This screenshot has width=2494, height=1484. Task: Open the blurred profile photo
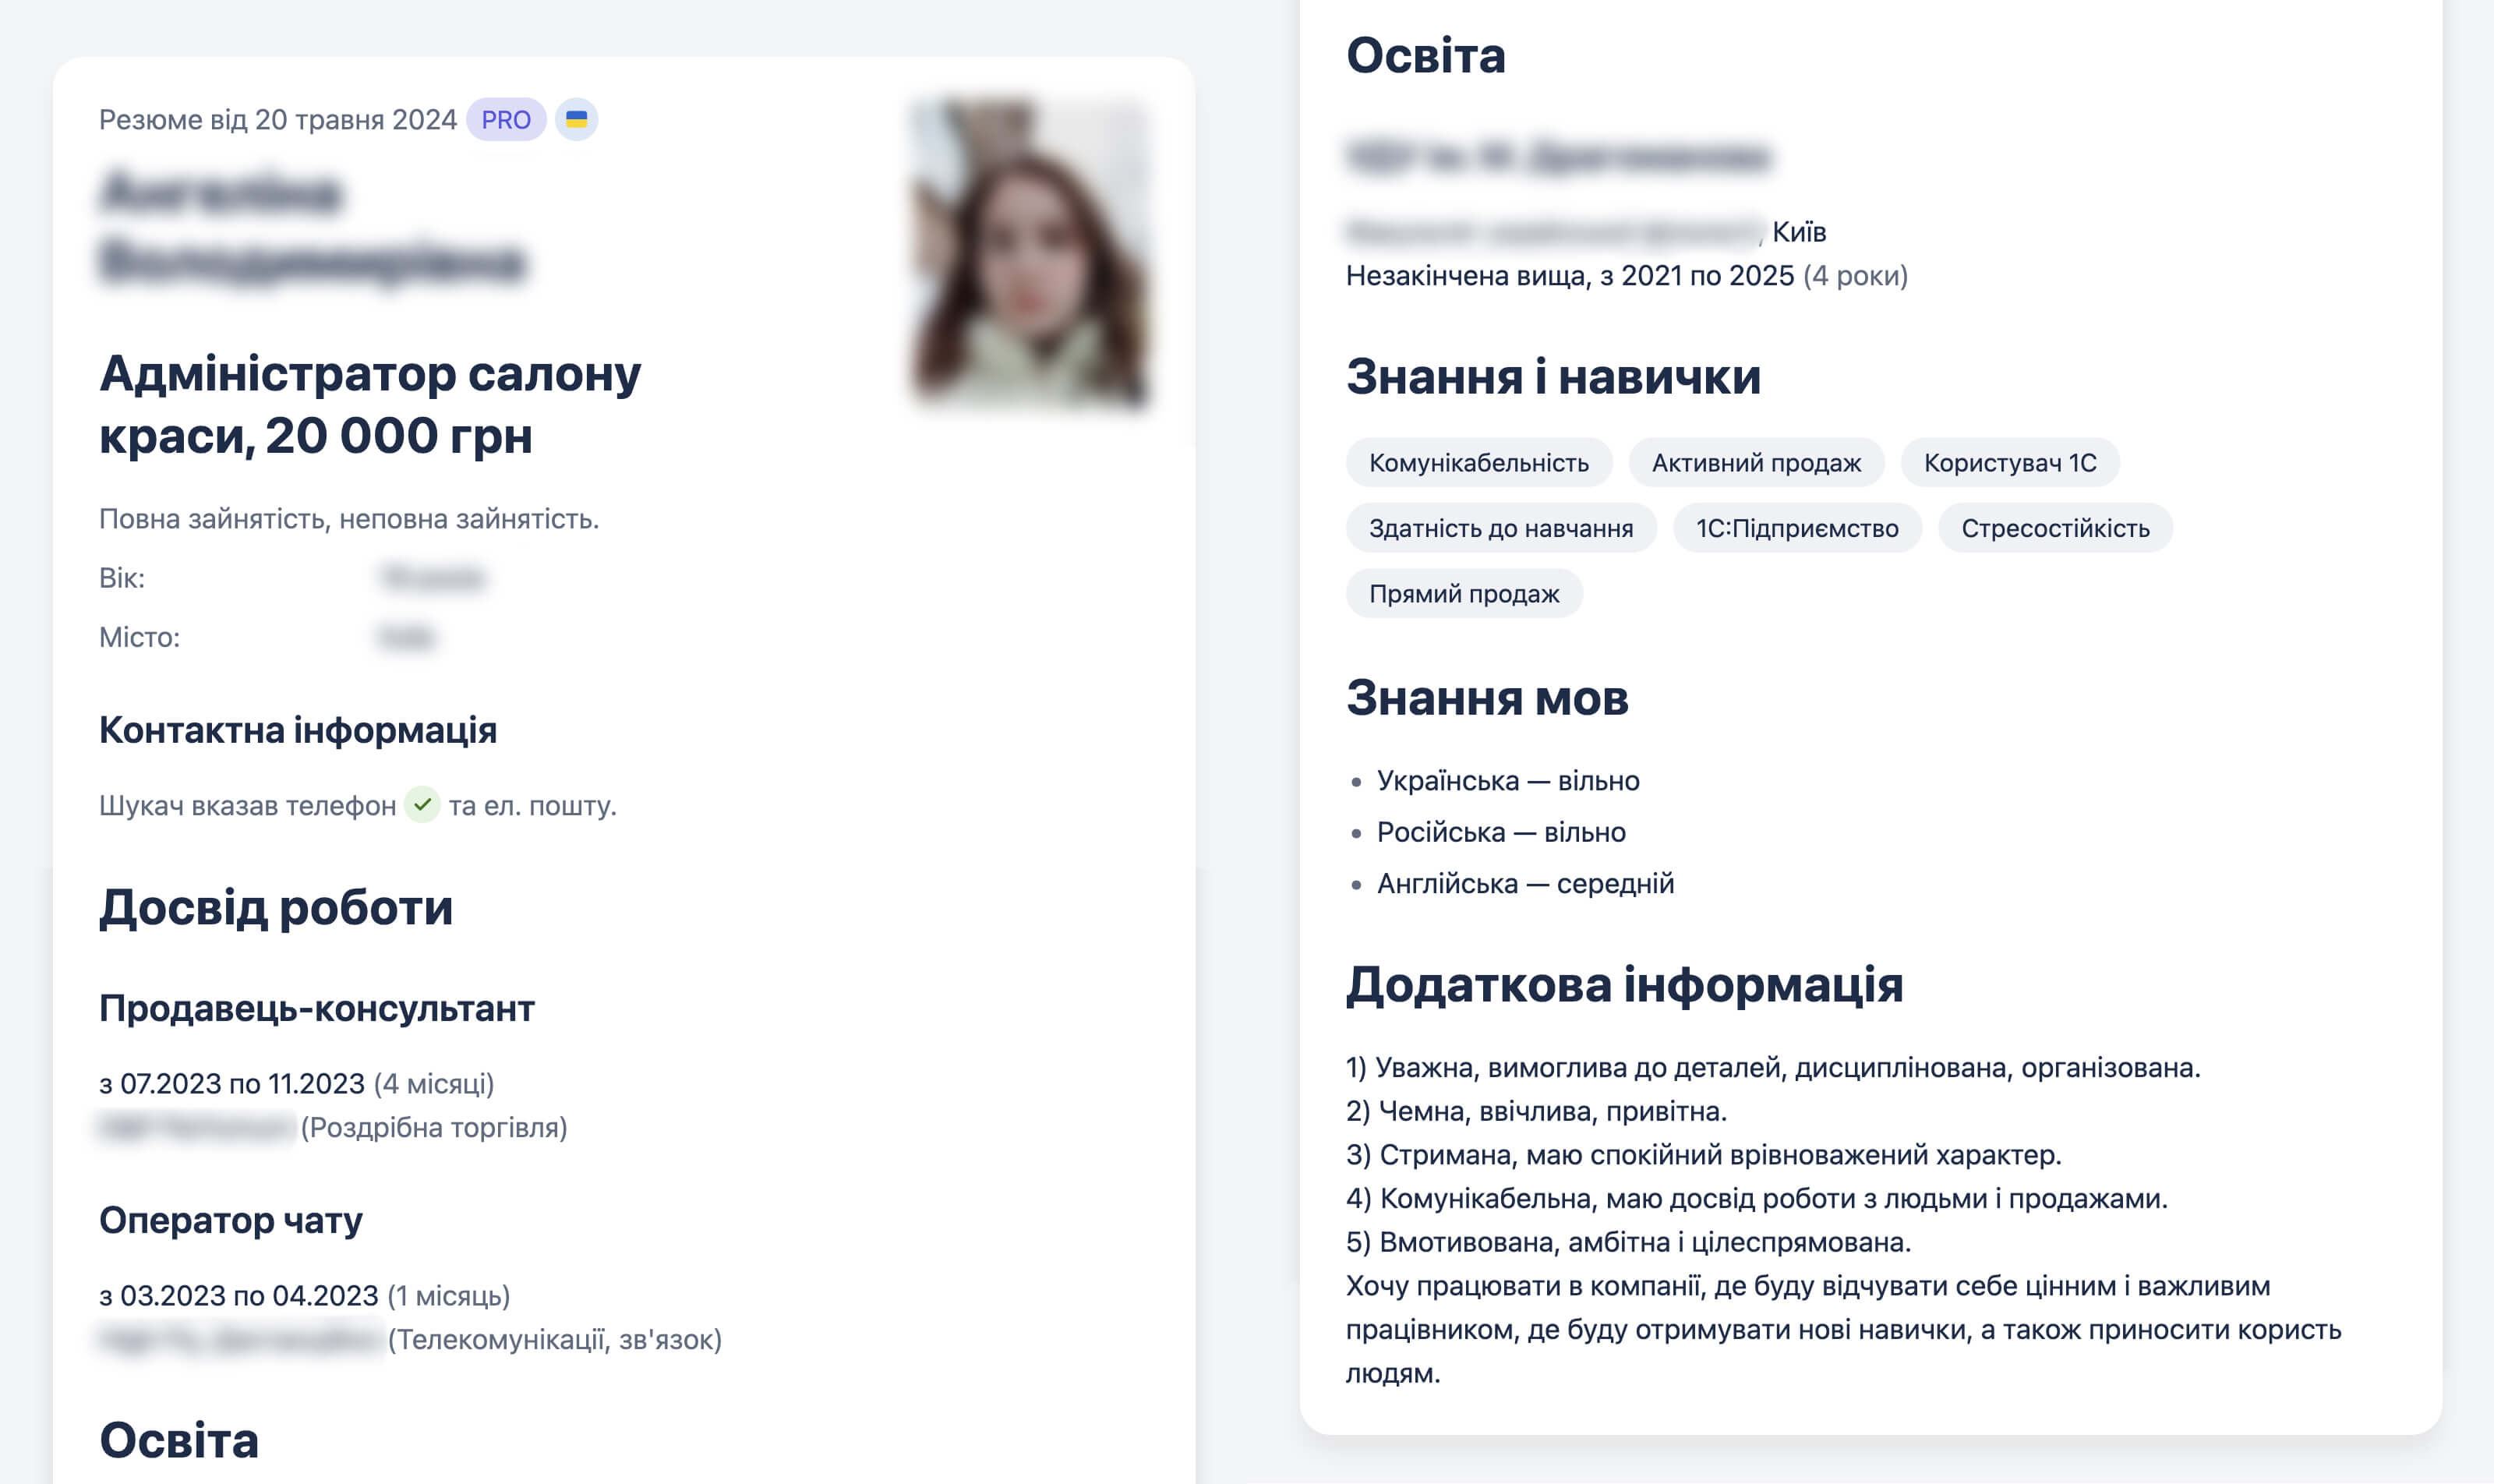pos(1030,253)
